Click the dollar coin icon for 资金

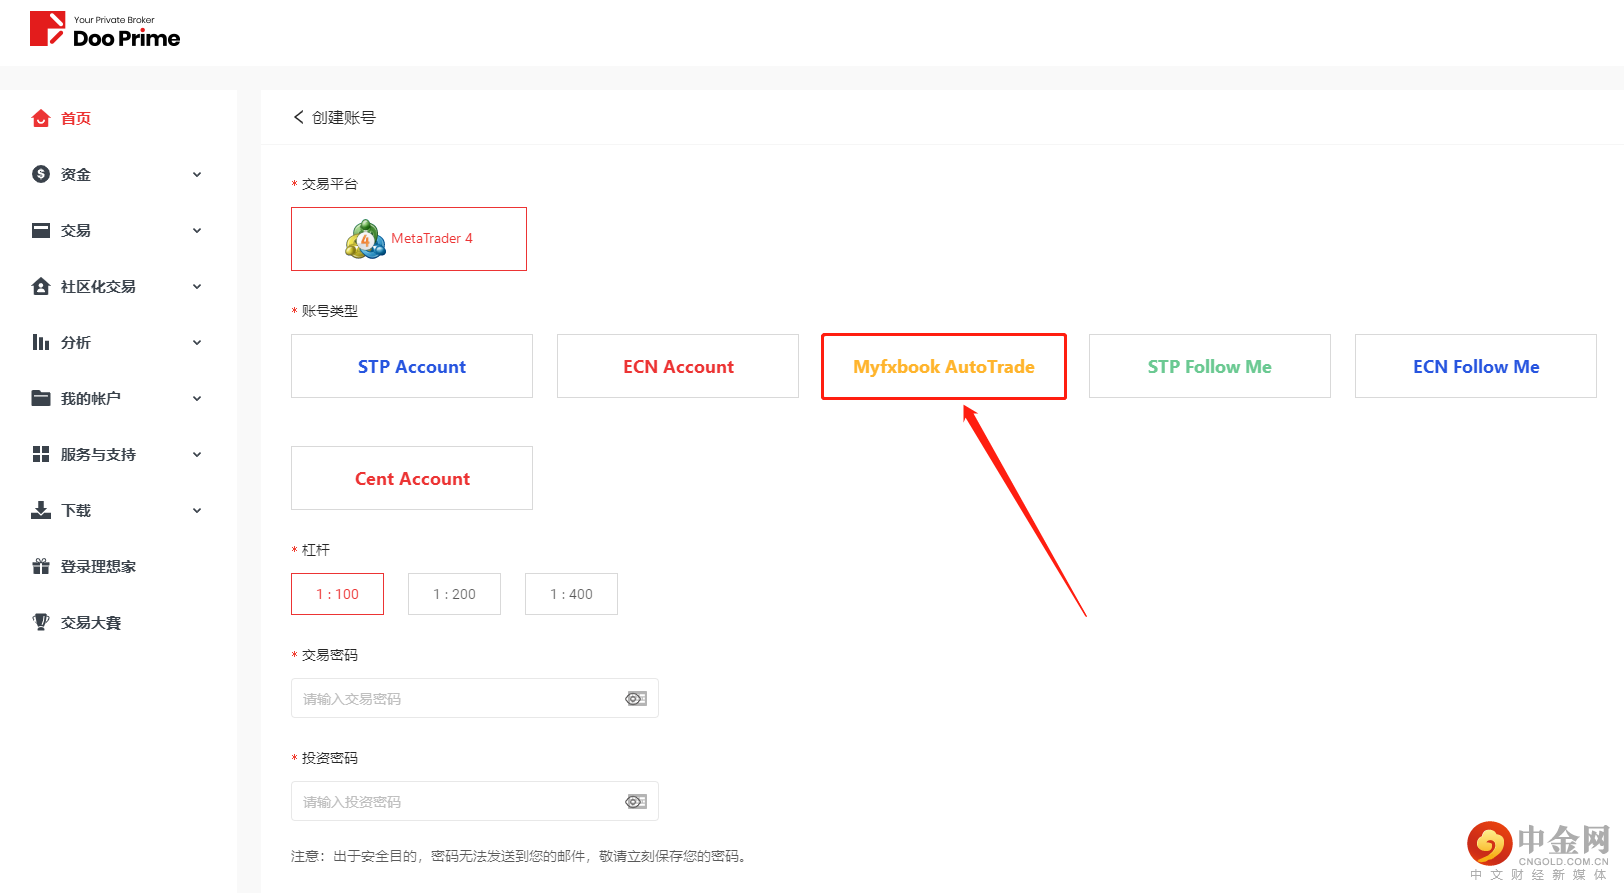[x=41, y=174]
